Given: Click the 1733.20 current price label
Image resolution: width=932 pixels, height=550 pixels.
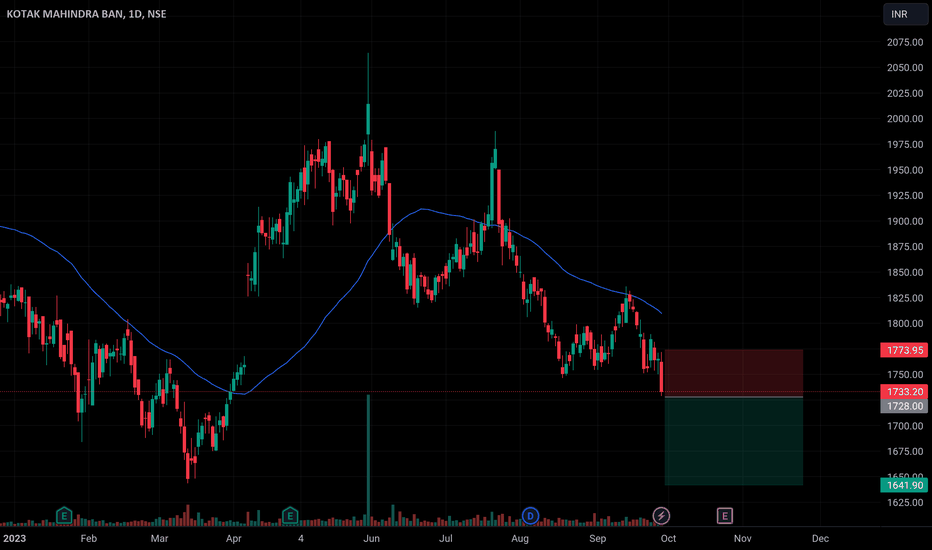Looking at the screenshot, I should tap(904, 391).
